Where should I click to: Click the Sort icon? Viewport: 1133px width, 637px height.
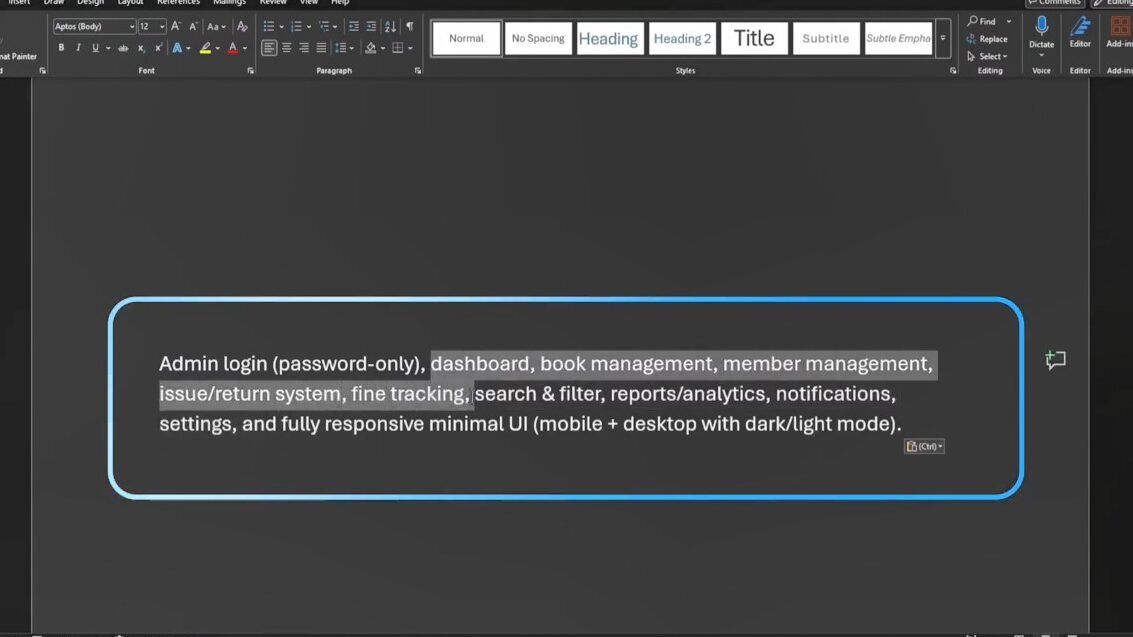(390, 27)
